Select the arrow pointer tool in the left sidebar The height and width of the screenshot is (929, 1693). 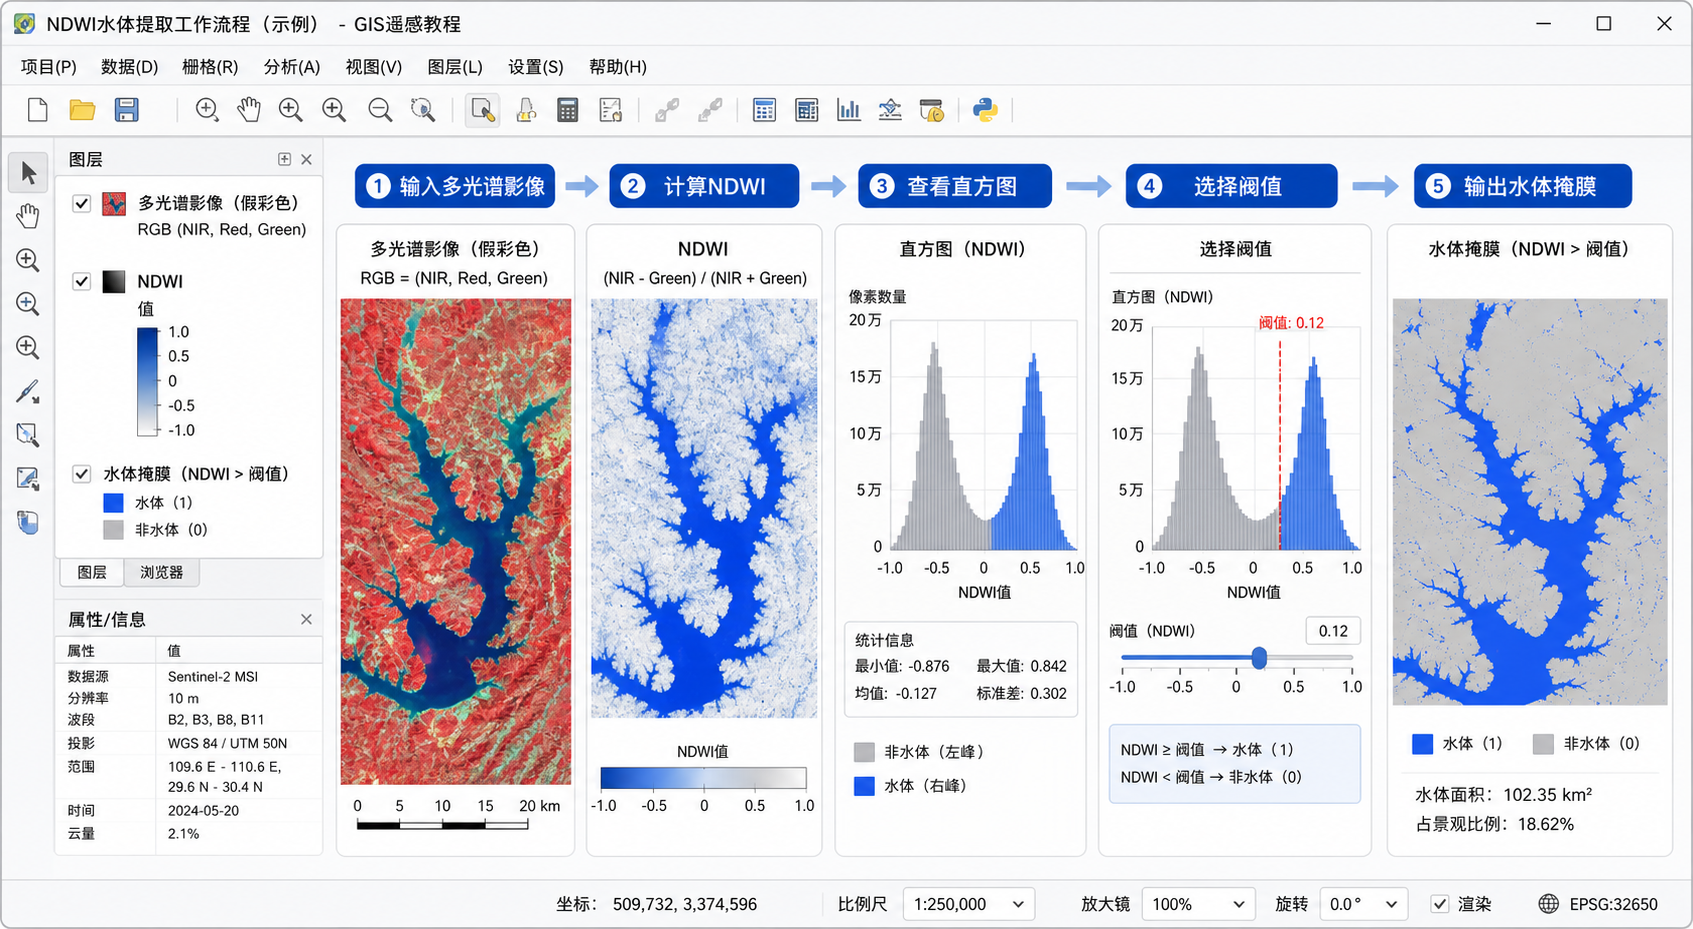point(28,173)
